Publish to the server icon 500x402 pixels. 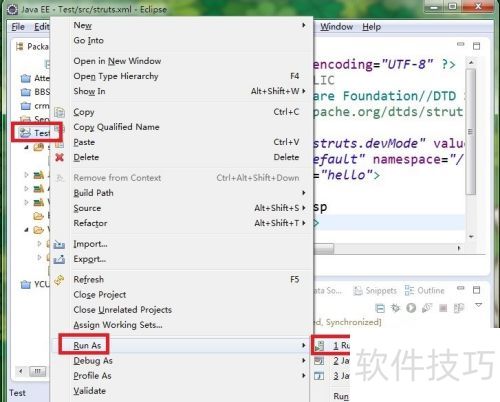coord(459,308)
